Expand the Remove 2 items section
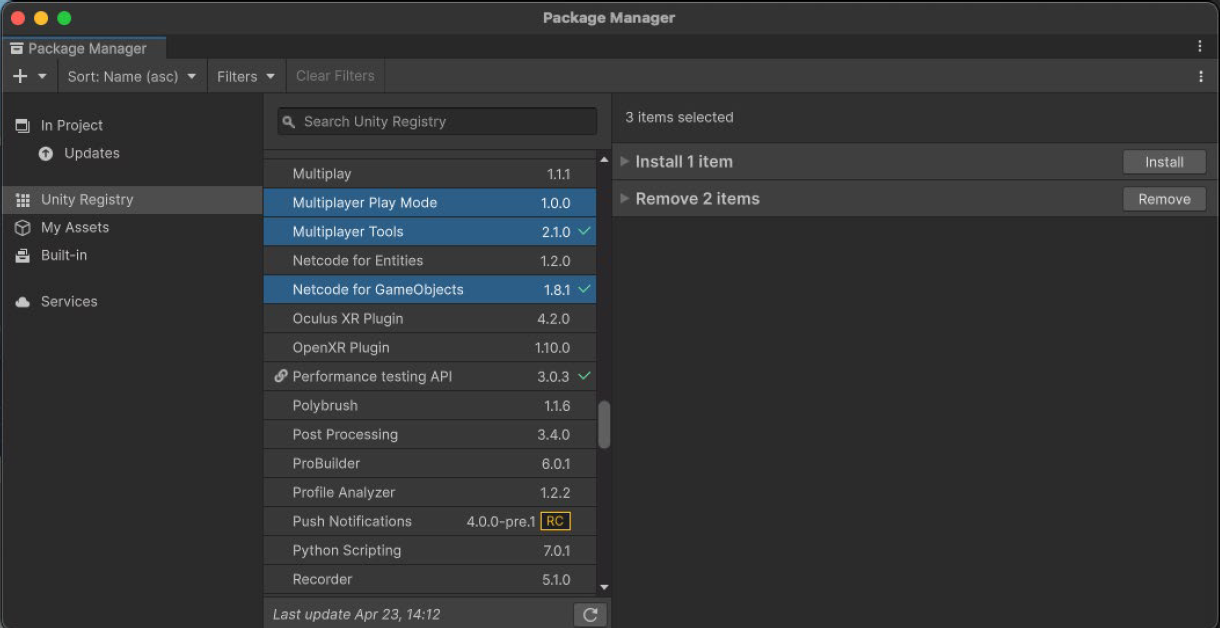This screenshot has height=628, width=1223. pyautogui.click(x=625, y=198)
